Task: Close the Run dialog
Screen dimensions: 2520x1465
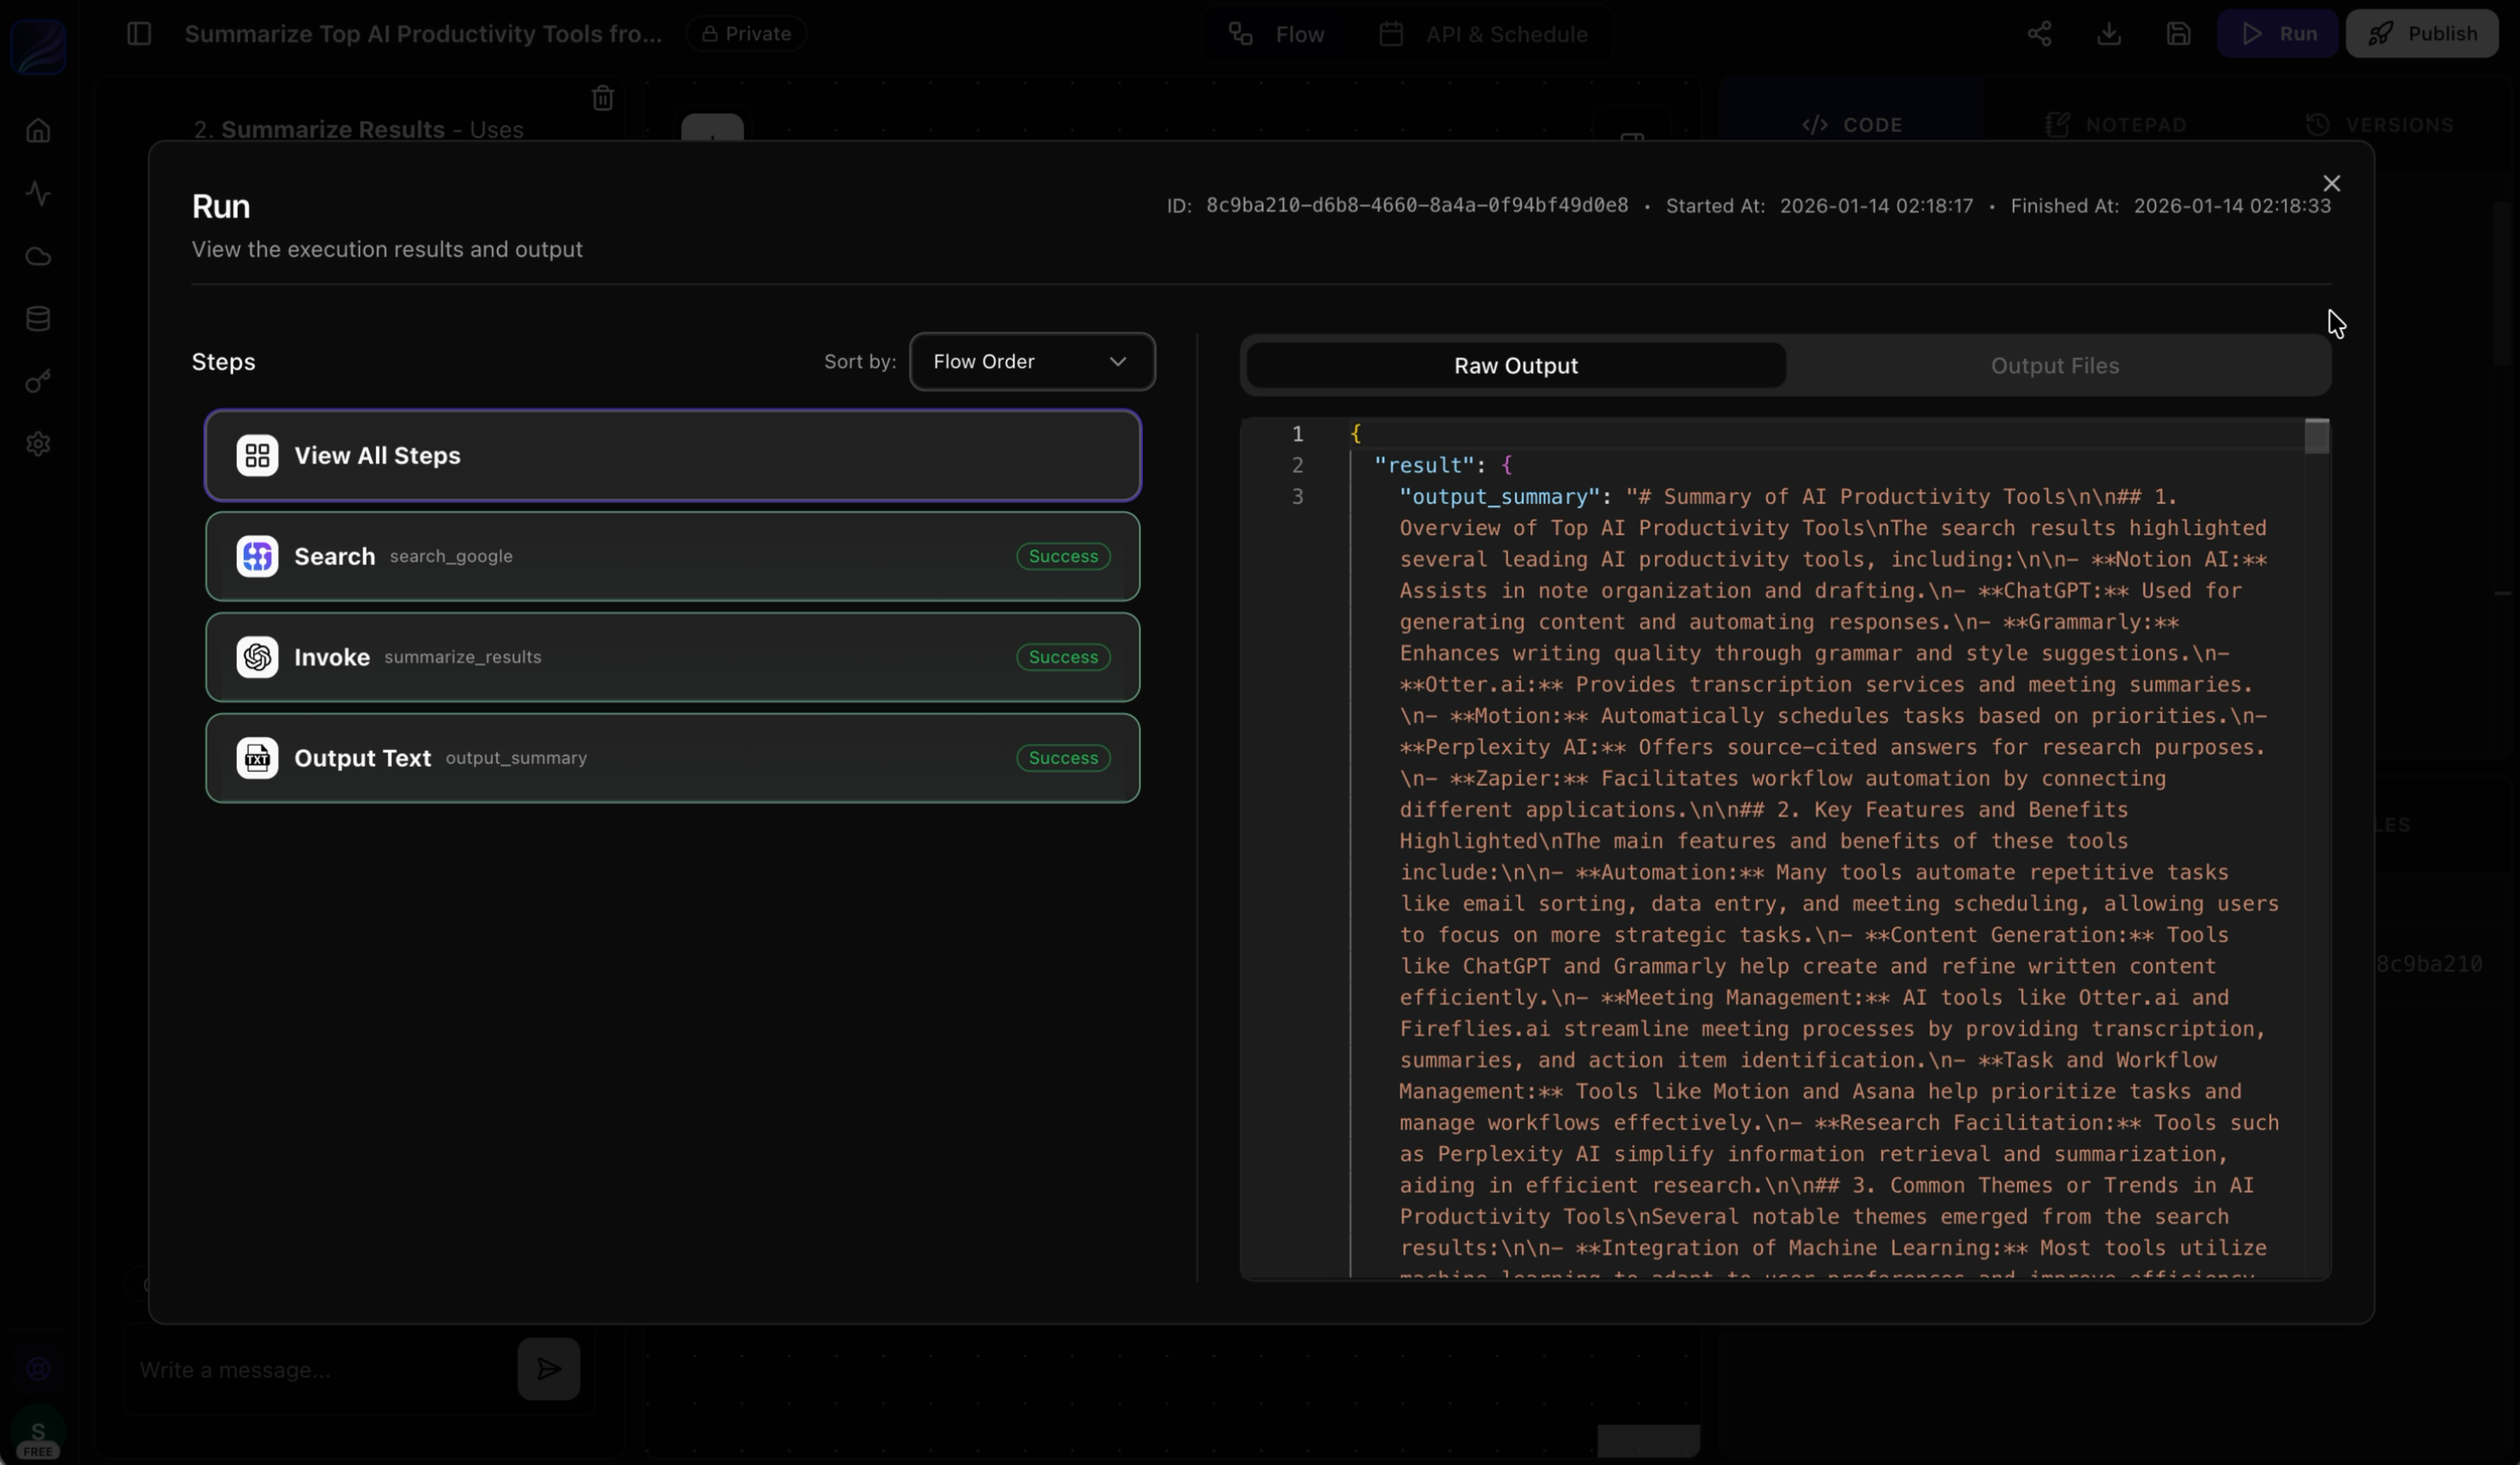Action: (2331, 183)
